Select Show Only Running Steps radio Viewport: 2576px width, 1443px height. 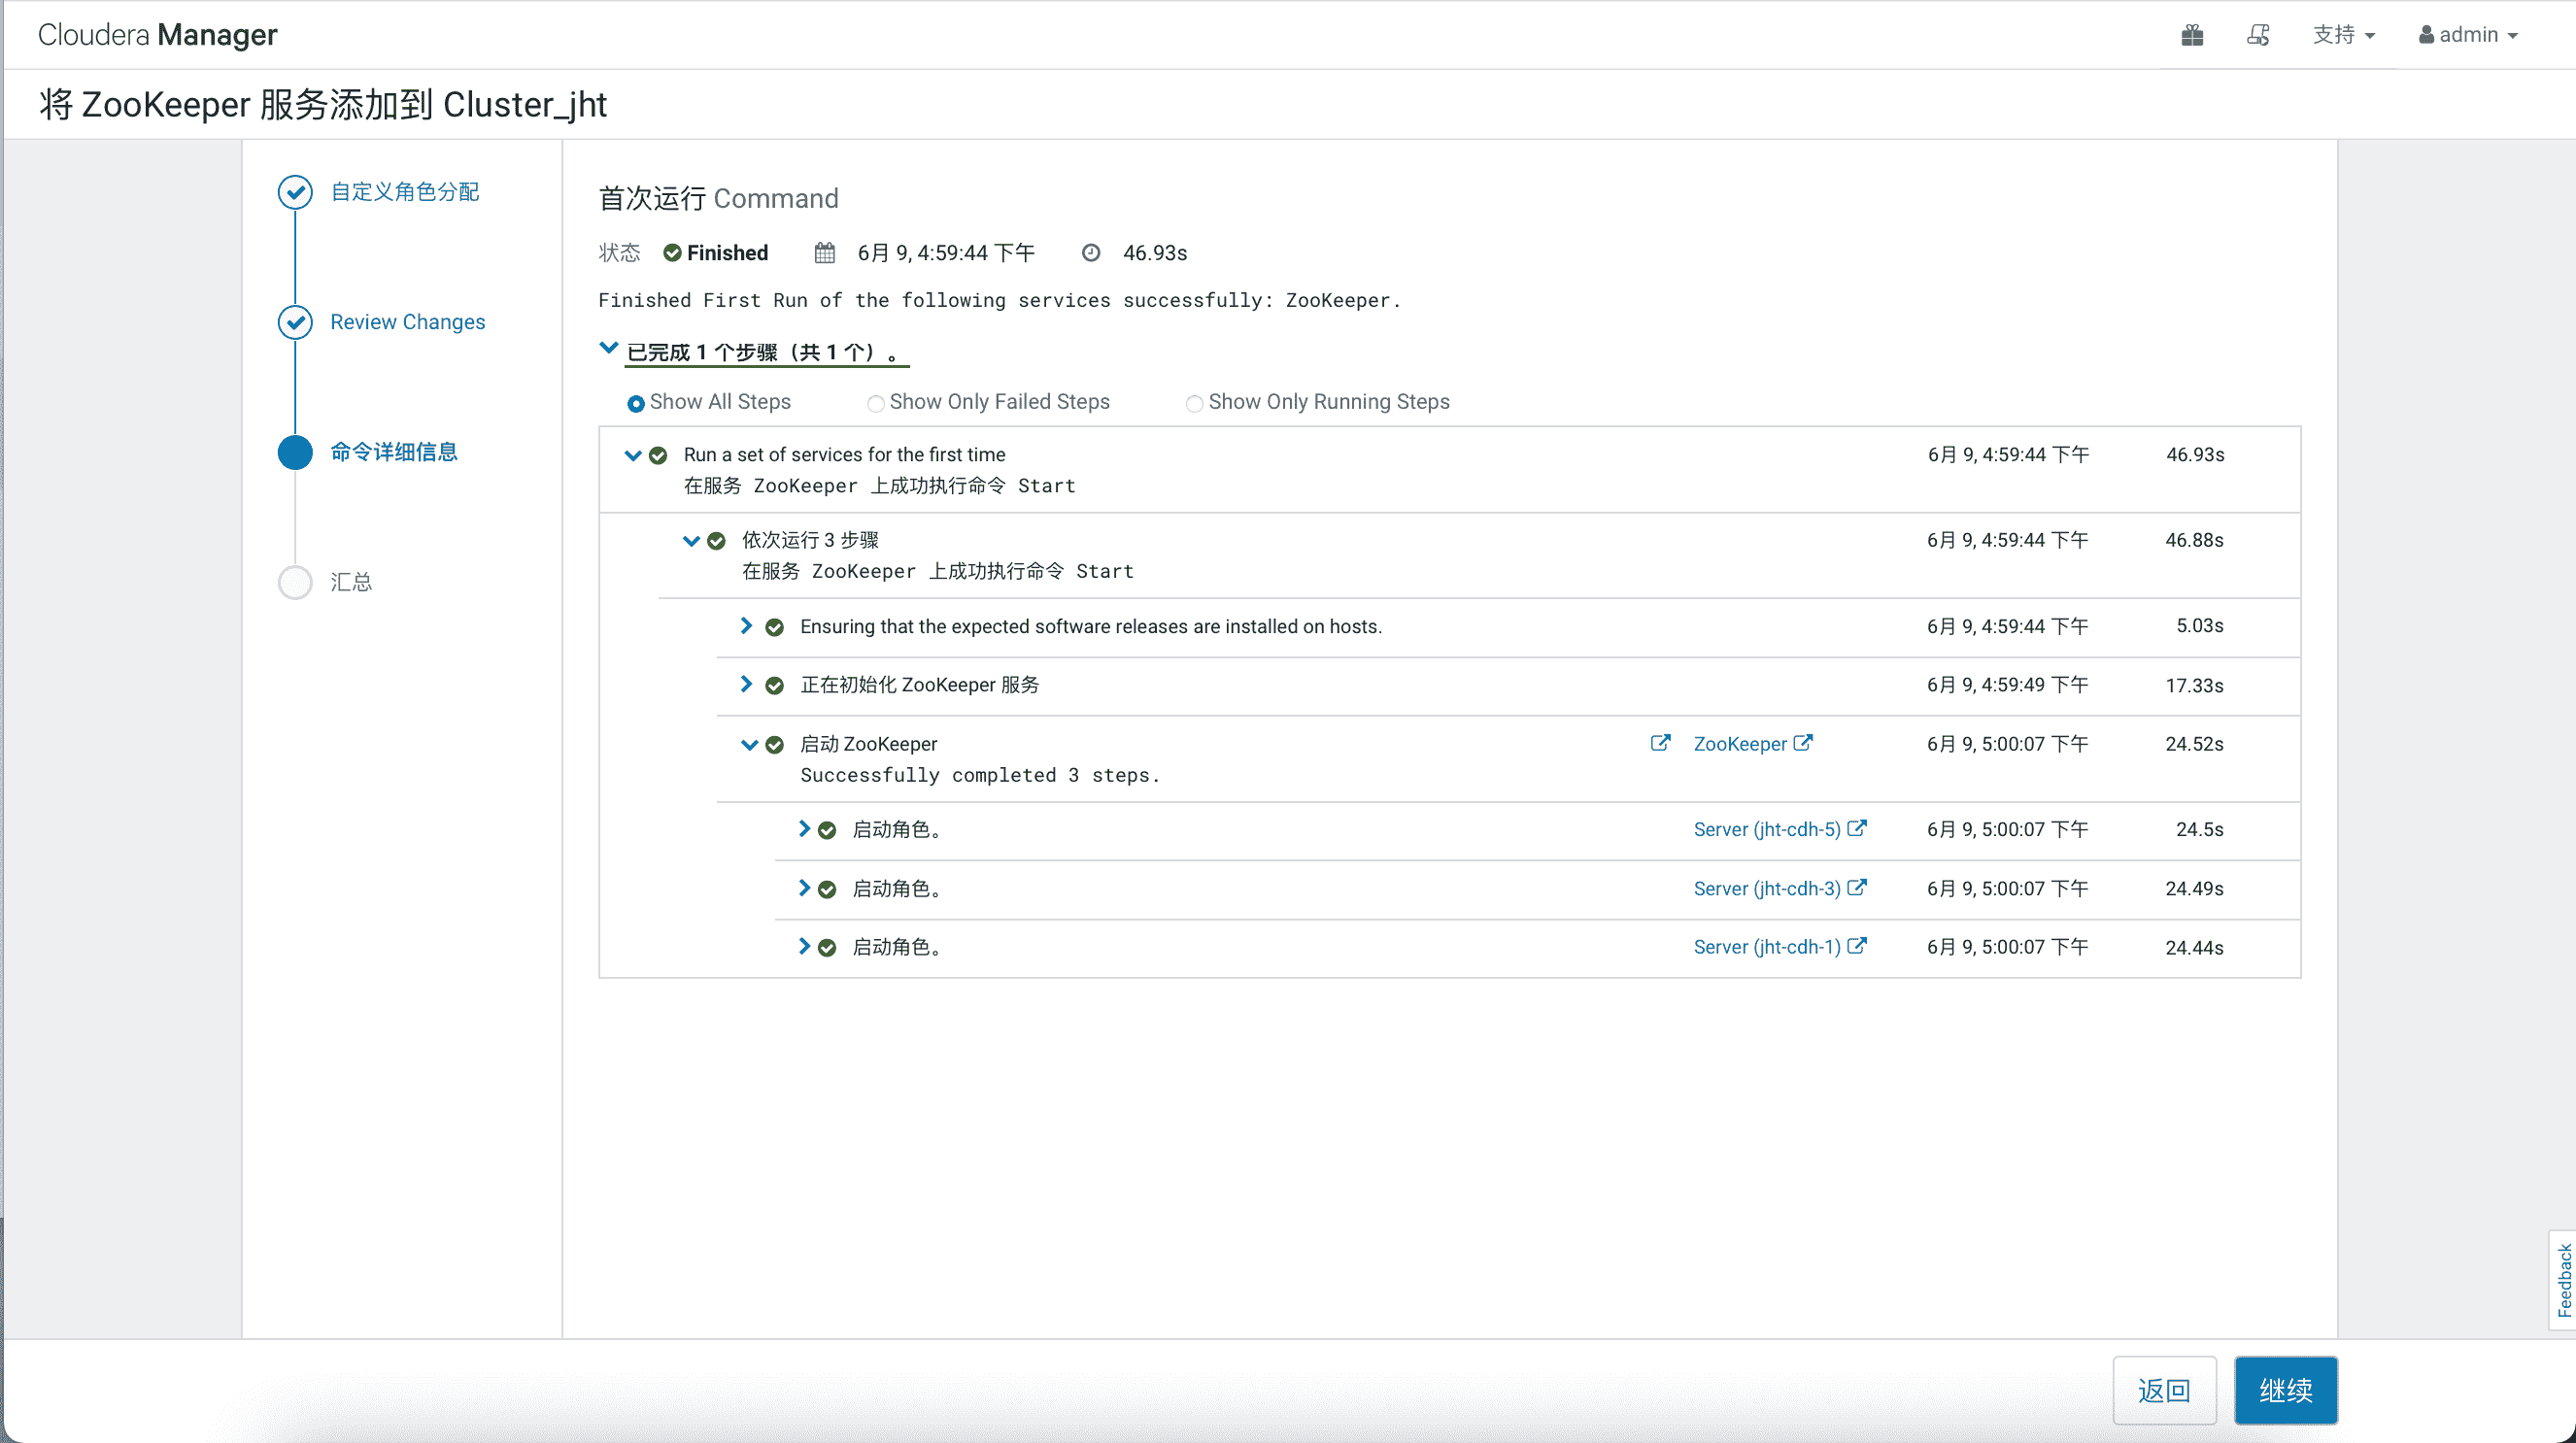point(1194,404)
